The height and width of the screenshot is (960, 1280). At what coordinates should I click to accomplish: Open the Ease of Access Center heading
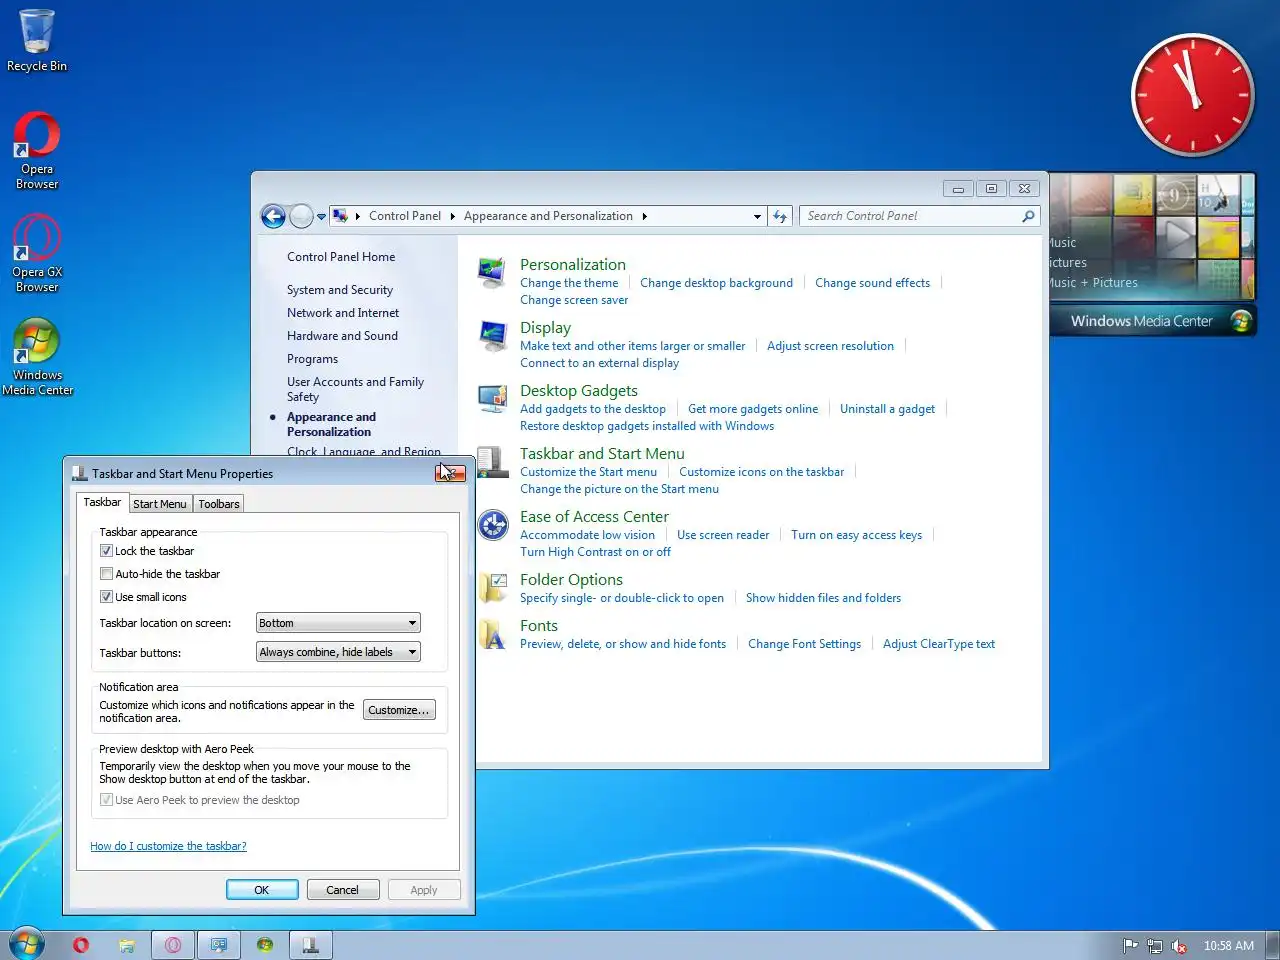click(594, 517)
